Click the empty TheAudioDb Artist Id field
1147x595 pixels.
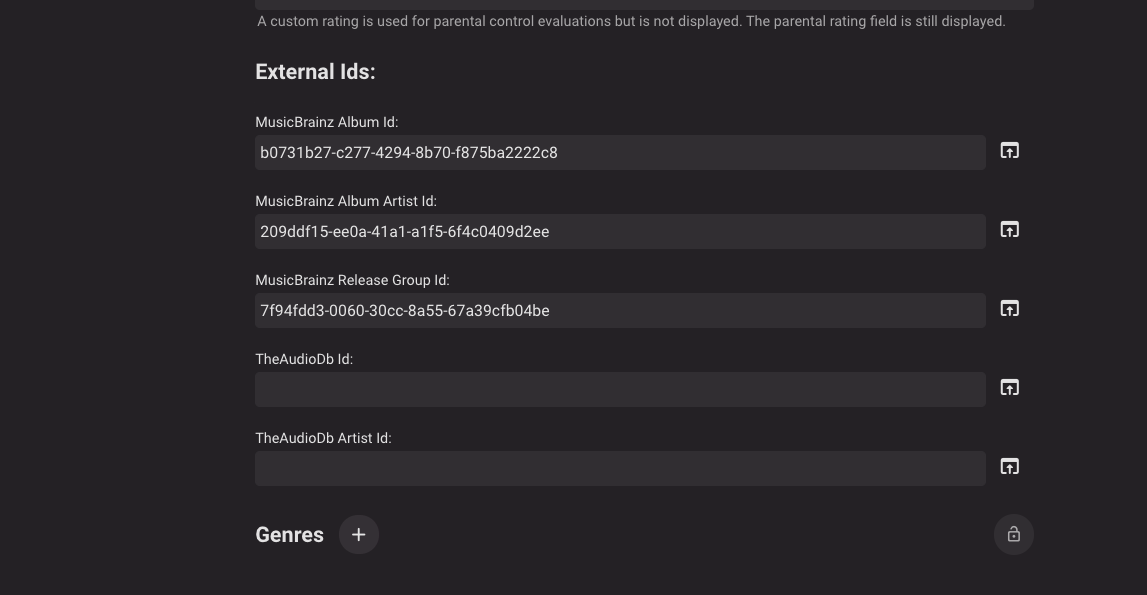pyautogui.click(x=620, y=468)
